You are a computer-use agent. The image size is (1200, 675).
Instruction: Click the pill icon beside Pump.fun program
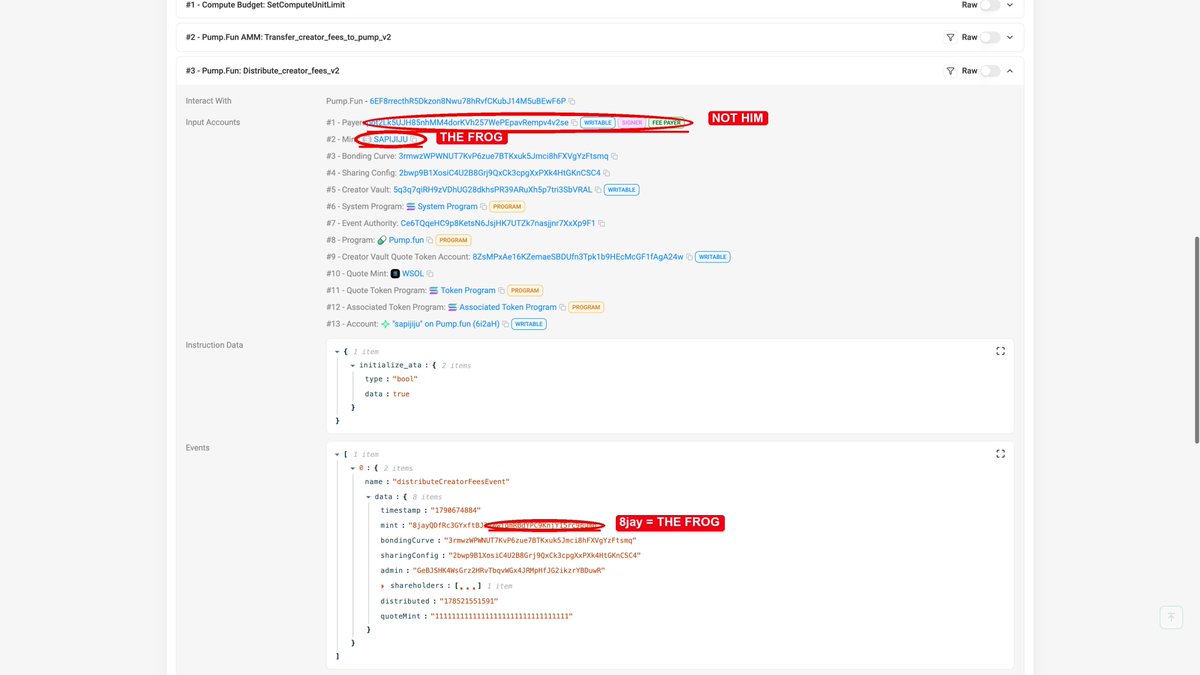(381, 240)
